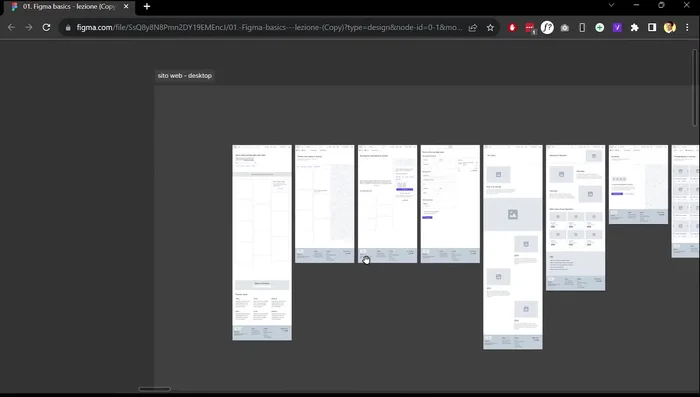
Task: Open Chrome's three-dot menu
Action: pyautogui.click(x=687, y=28)
